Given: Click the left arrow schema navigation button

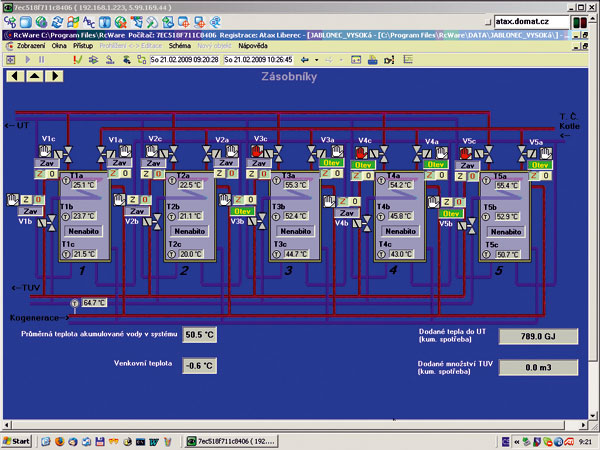Looking at the screenshot, I should tap(15, 76).
